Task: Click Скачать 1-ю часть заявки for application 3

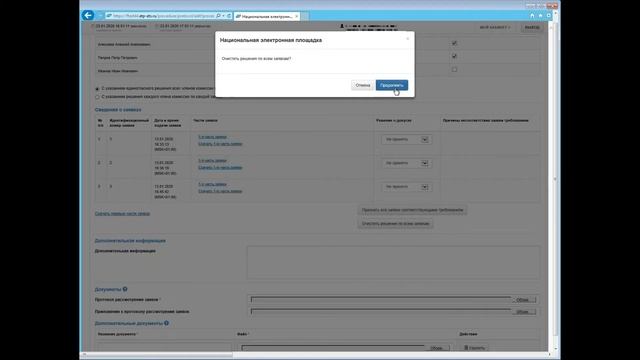Action: click(x=220, y=191)
